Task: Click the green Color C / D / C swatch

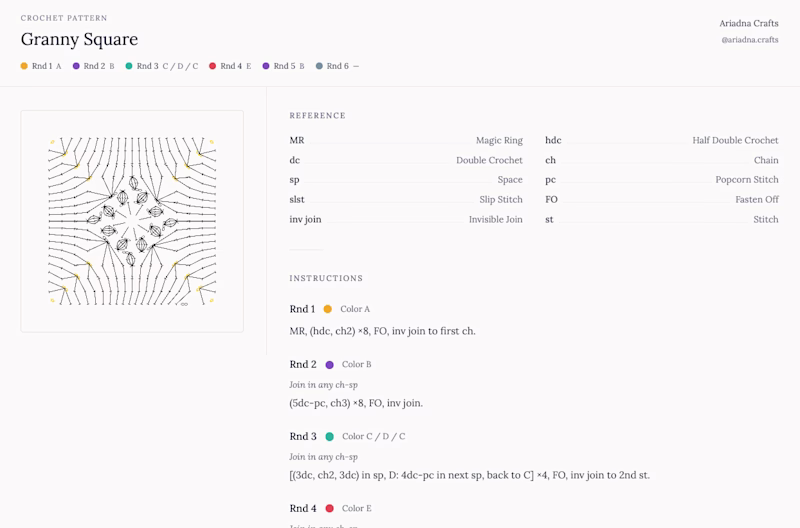Action: click(329, 437)
